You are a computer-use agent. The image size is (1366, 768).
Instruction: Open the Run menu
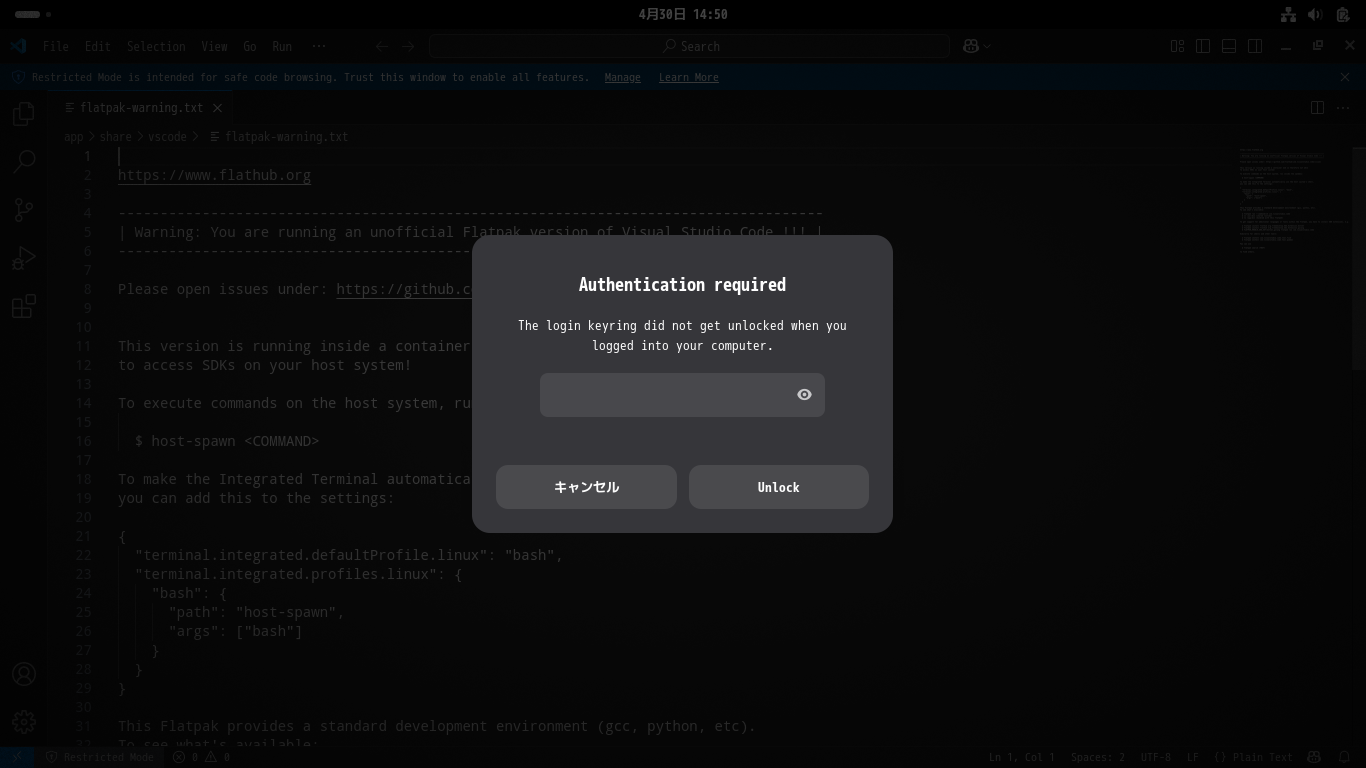click(282, 46)
